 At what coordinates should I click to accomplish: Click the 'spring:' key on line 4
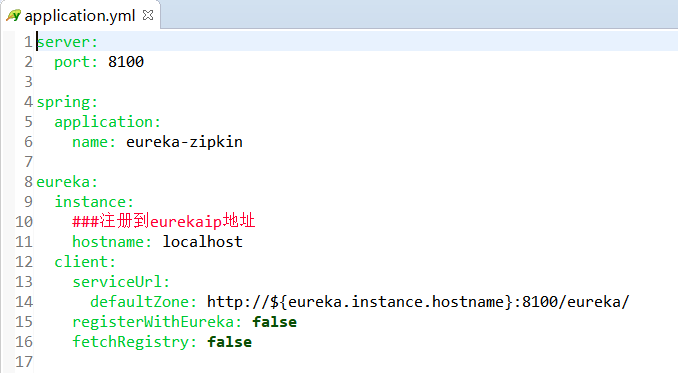(x=67, y=102)
